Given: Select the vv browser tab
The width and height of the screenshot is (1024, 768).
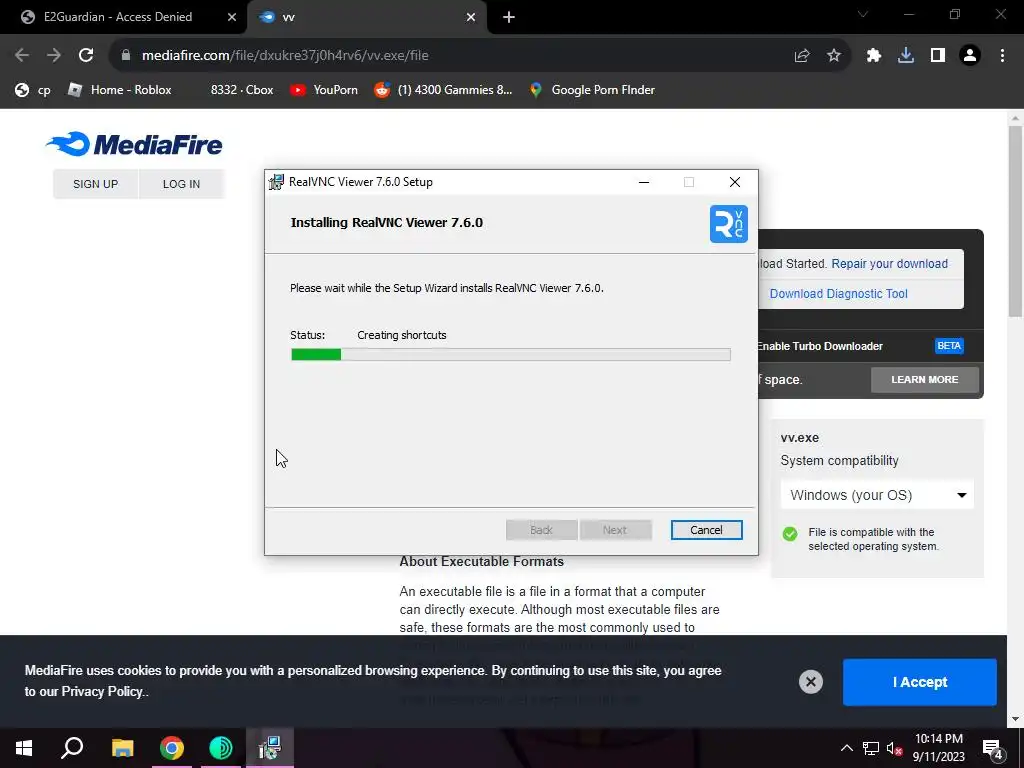Looking at the screenshot, I should [366, 17].
